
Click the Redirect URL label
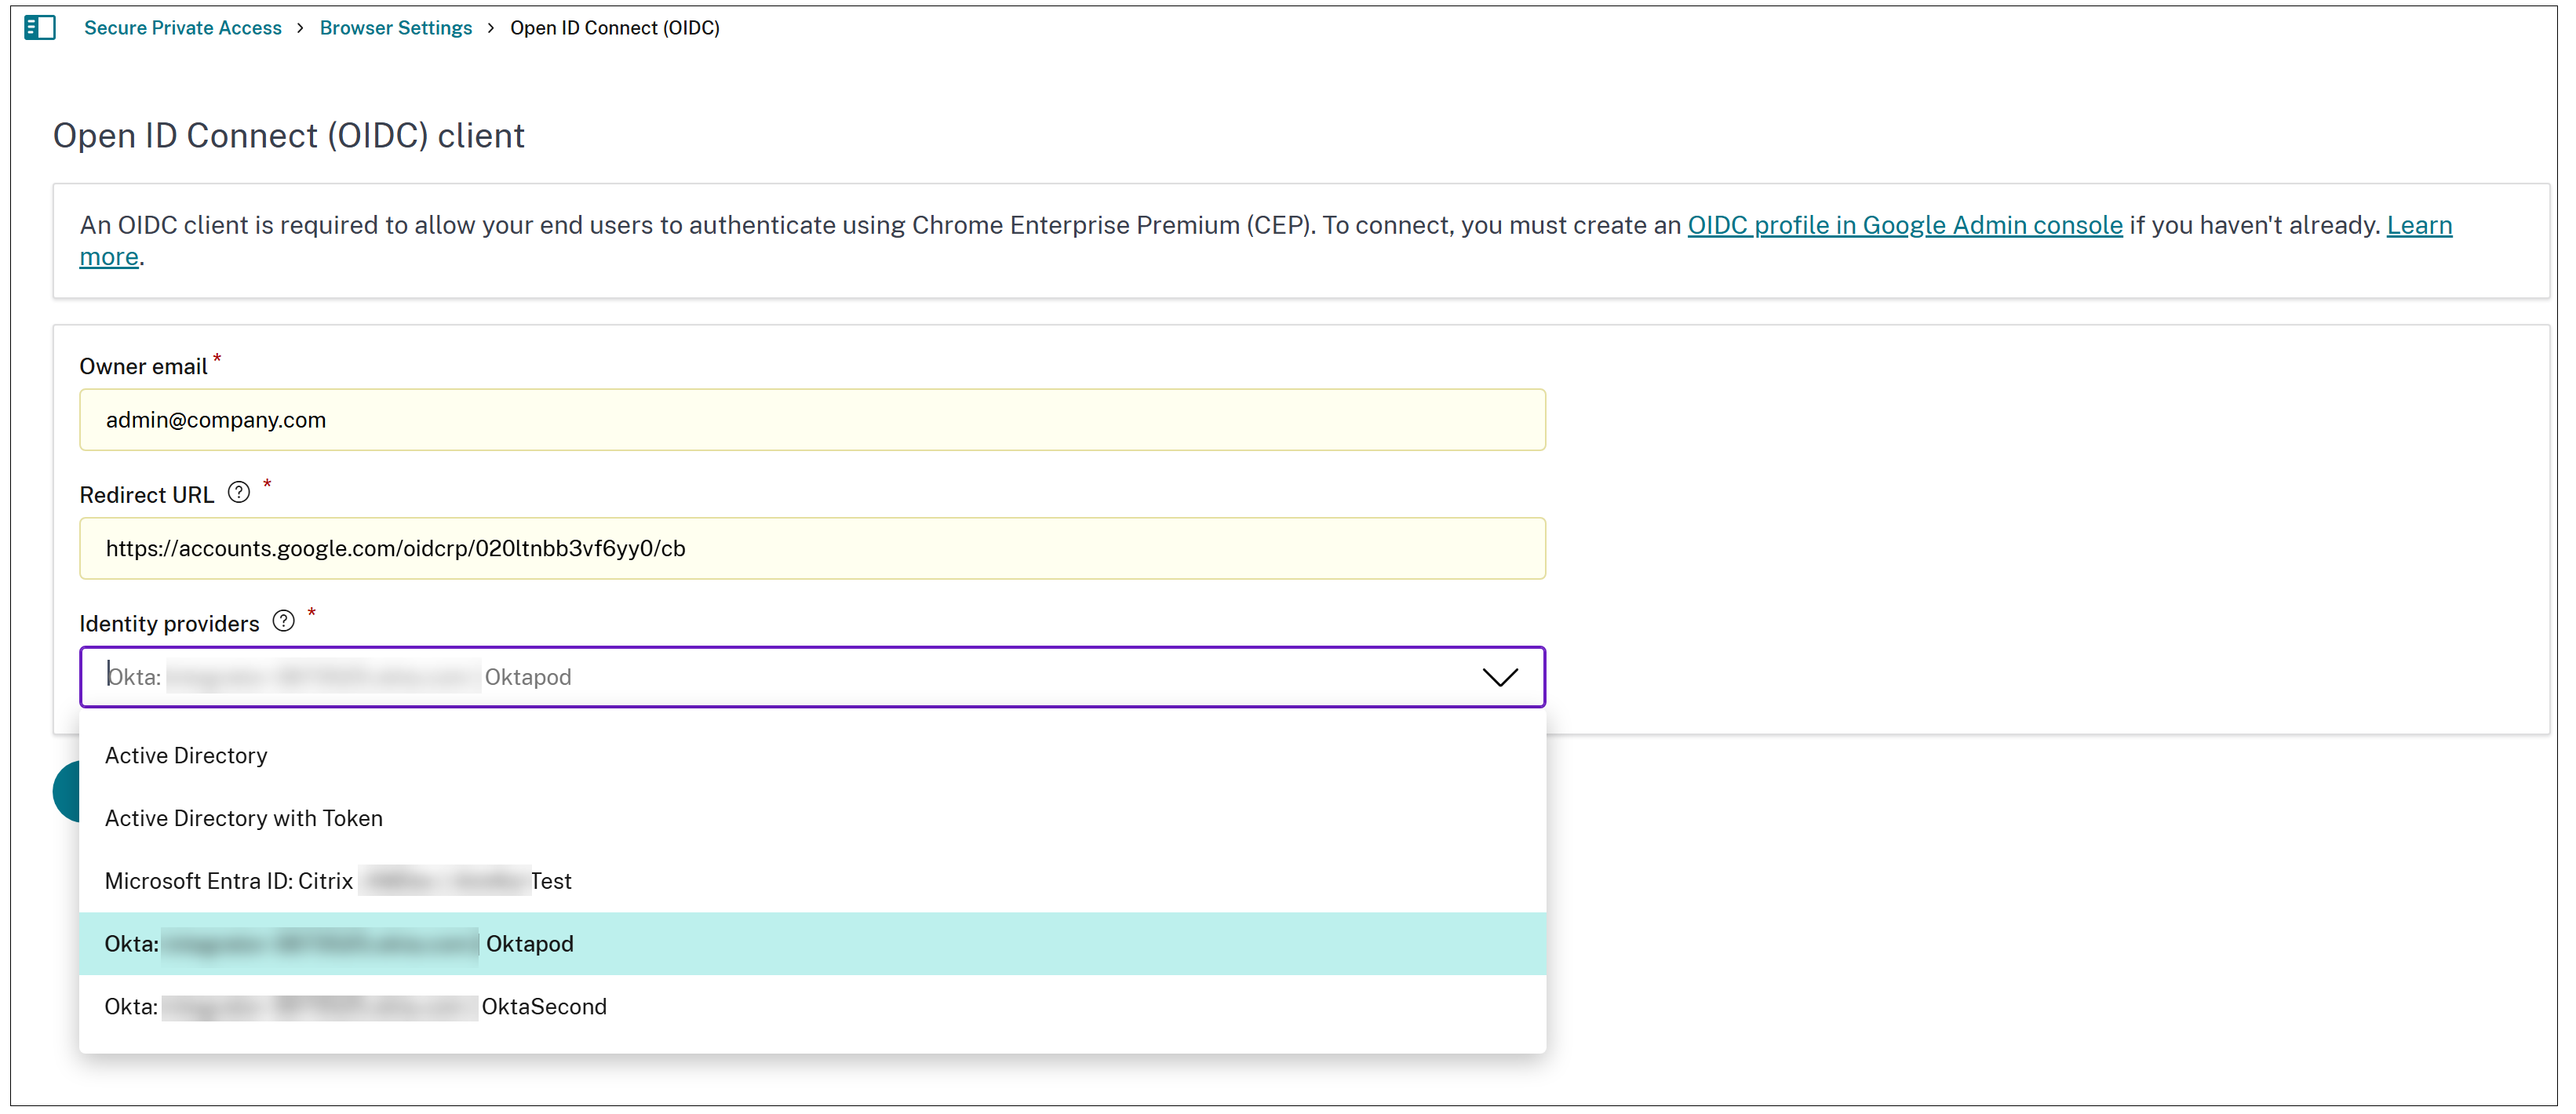147,496
